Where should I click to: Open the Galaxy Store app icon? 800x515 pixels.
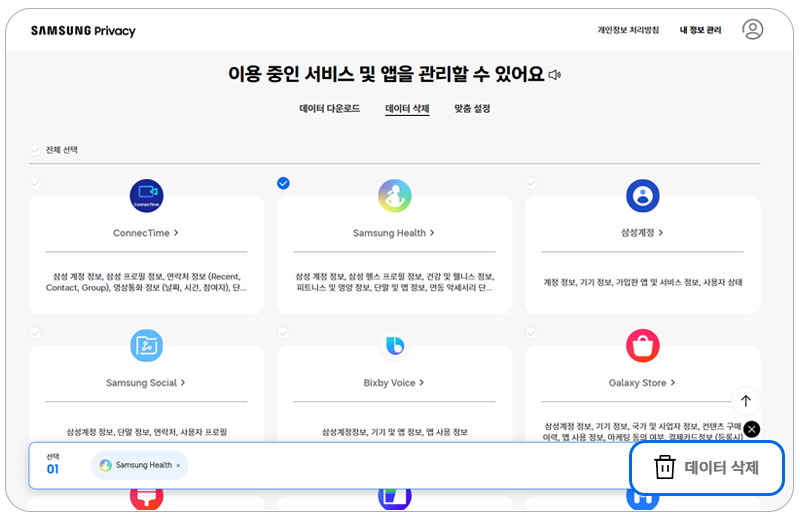tap(642, 346)
